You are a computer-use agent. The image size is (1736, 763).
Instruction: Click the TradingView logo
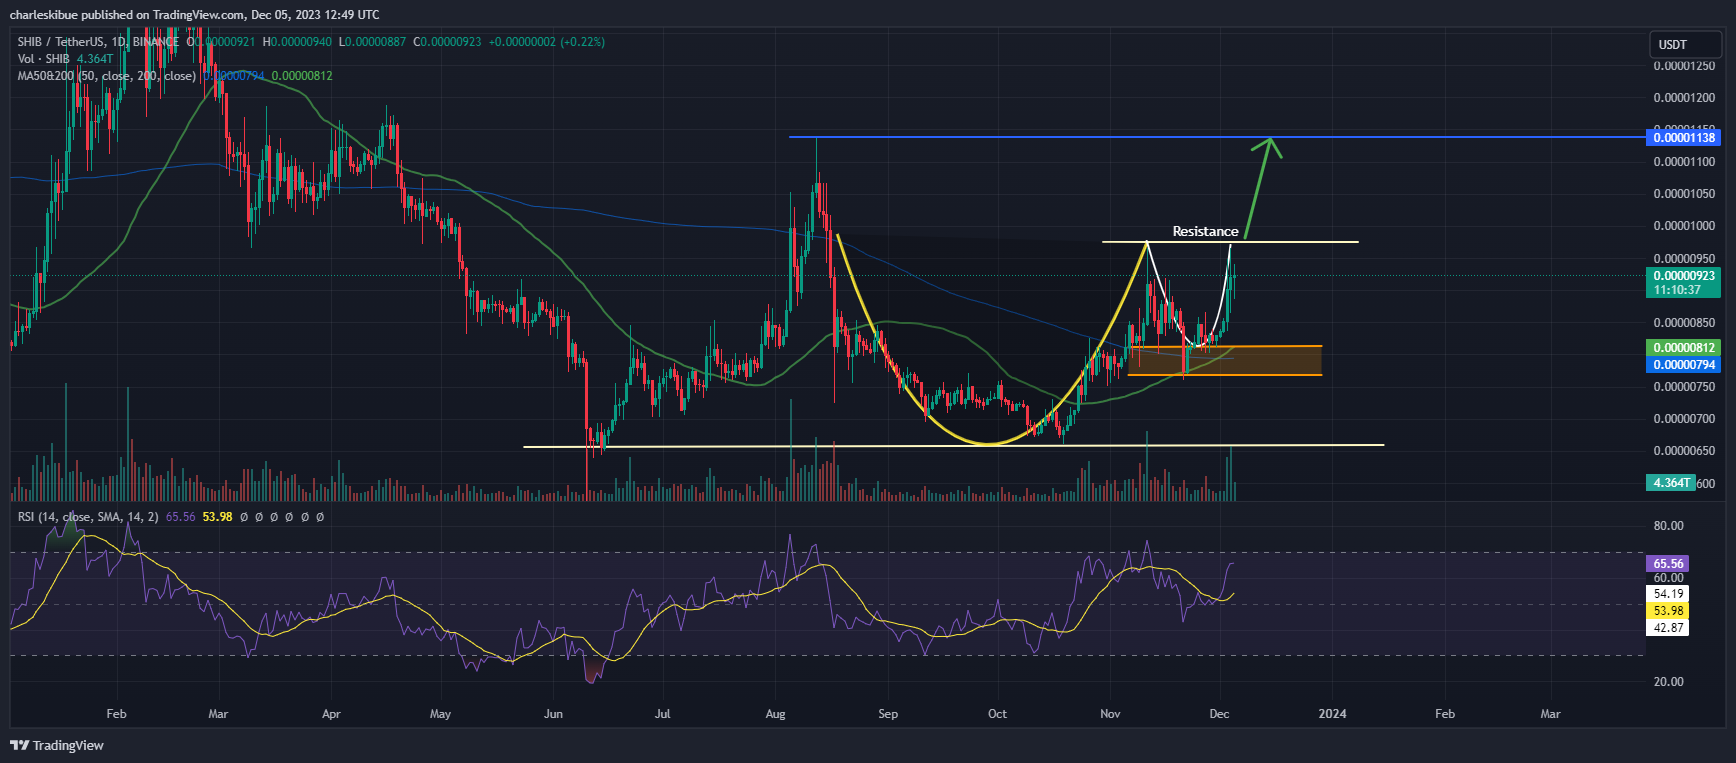pos(57,745)
